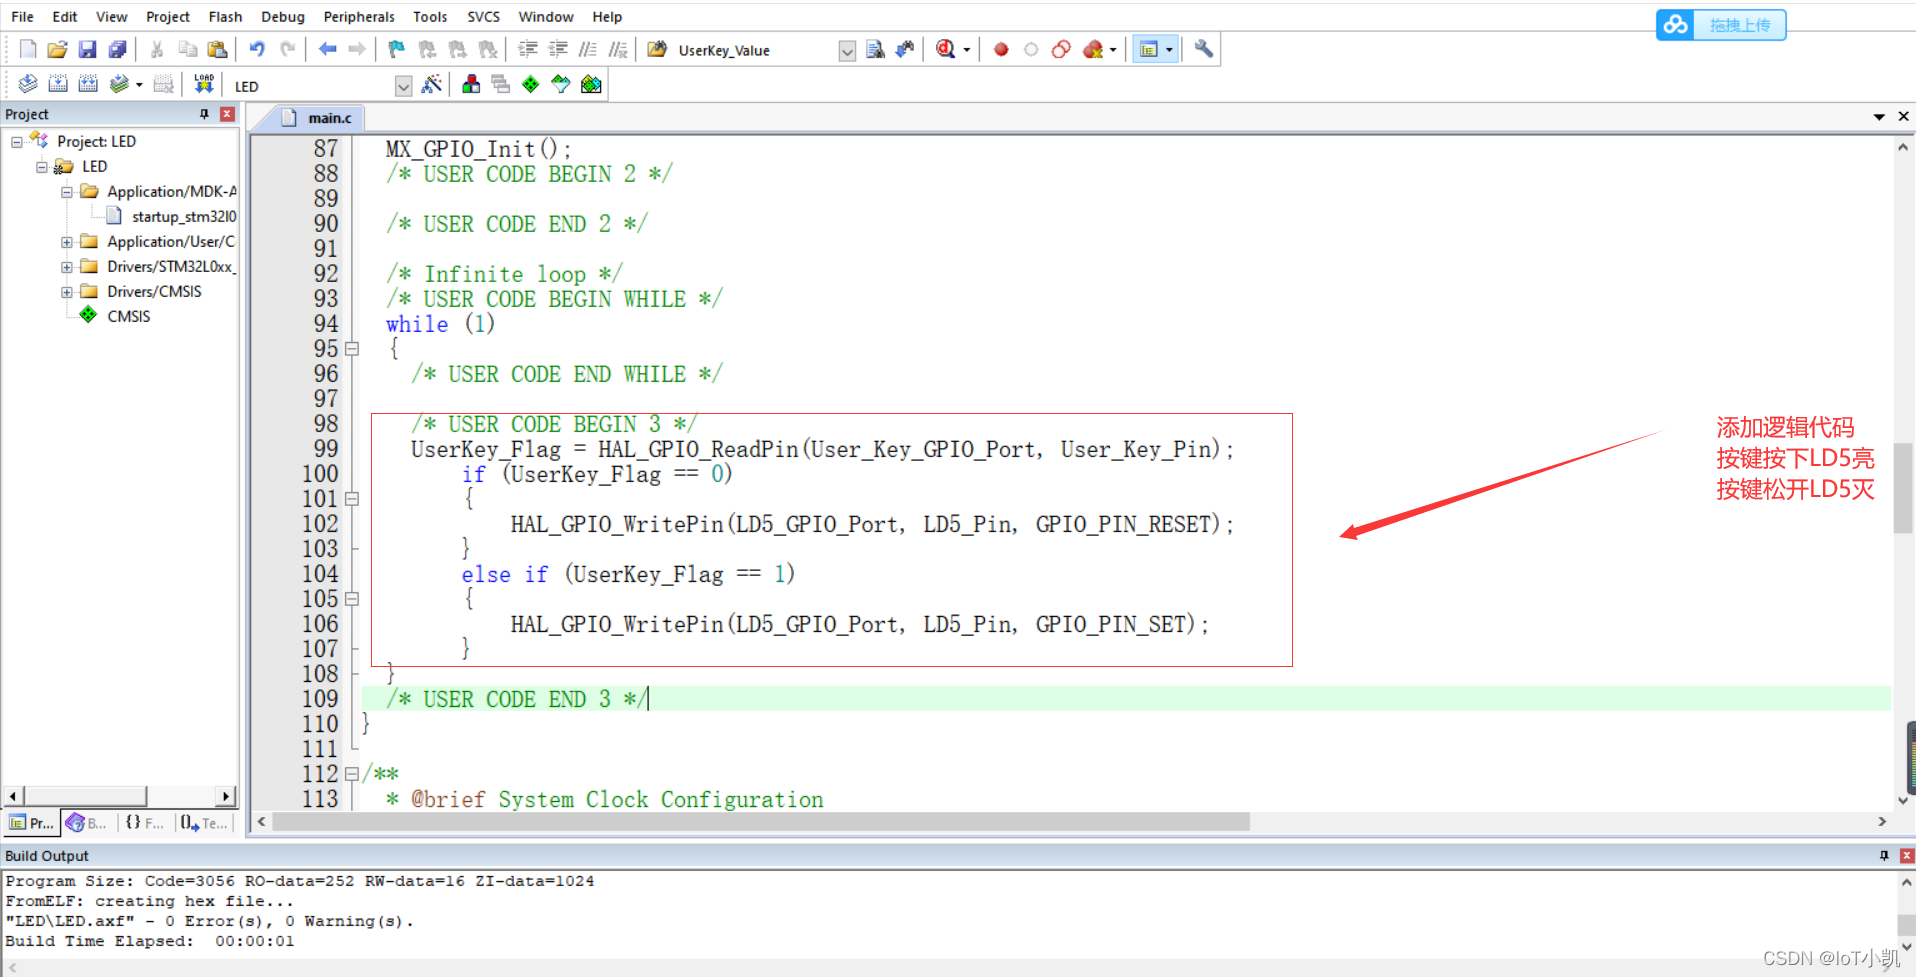Screen dimensions: 1916x977
Task: Translate current file icon
Action: (x=28, y=85)
